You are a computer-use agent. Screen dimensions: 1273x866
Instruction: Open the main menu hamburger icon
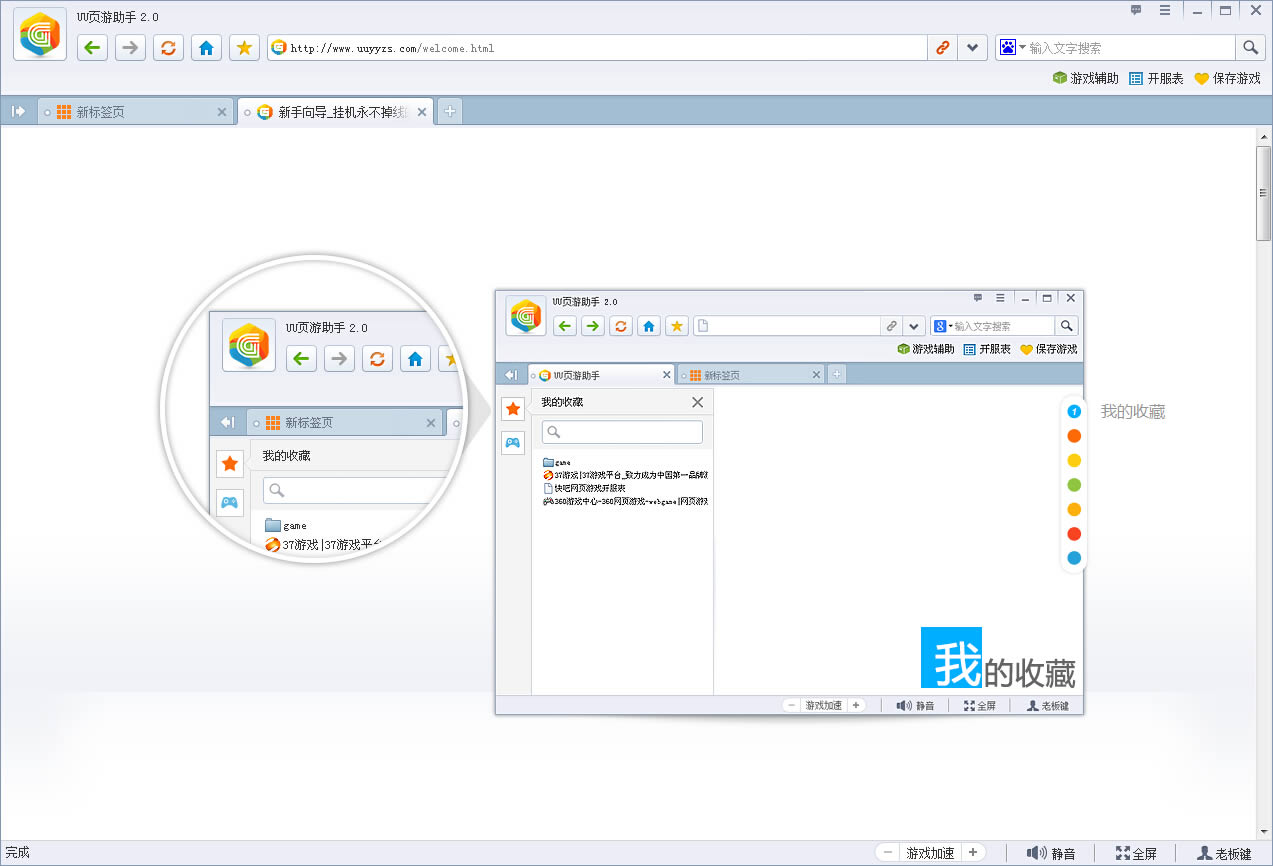(1164, 11)
